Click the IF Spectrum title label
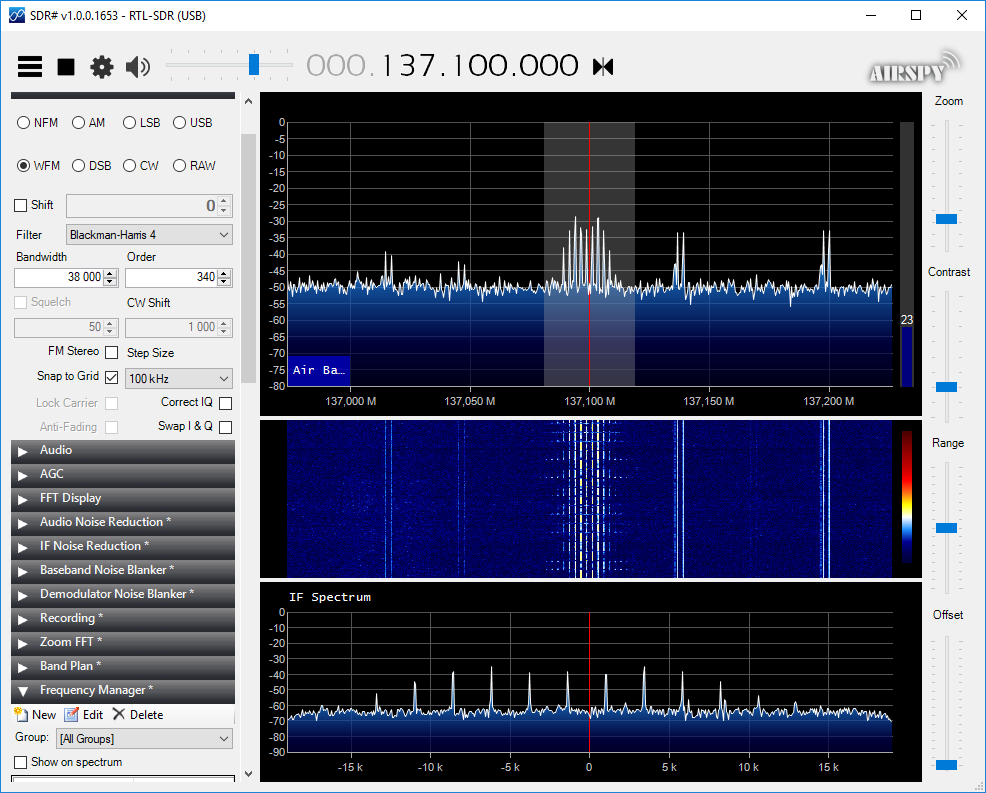 pos(330,597)
